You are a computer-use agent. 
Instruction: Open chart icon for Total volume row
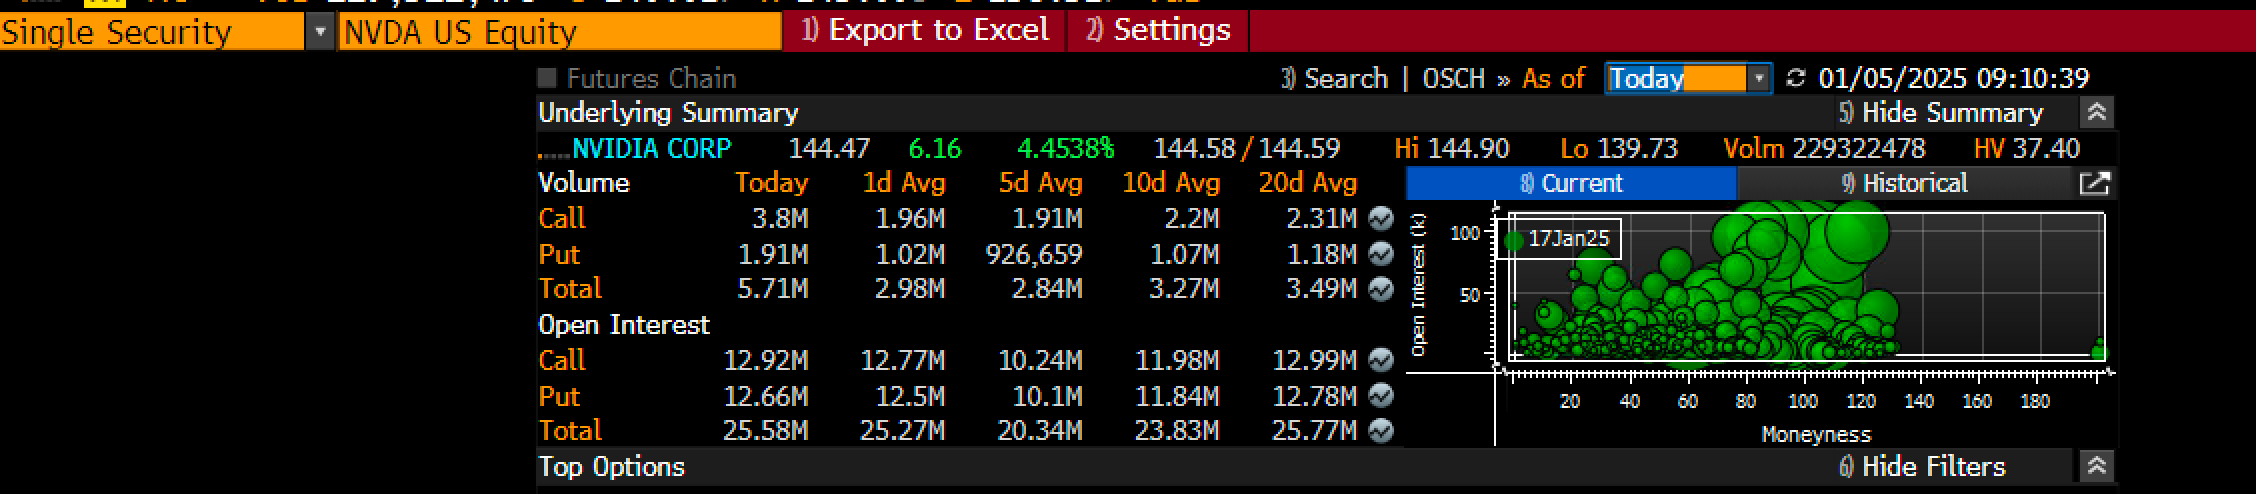coord(1381,289)
